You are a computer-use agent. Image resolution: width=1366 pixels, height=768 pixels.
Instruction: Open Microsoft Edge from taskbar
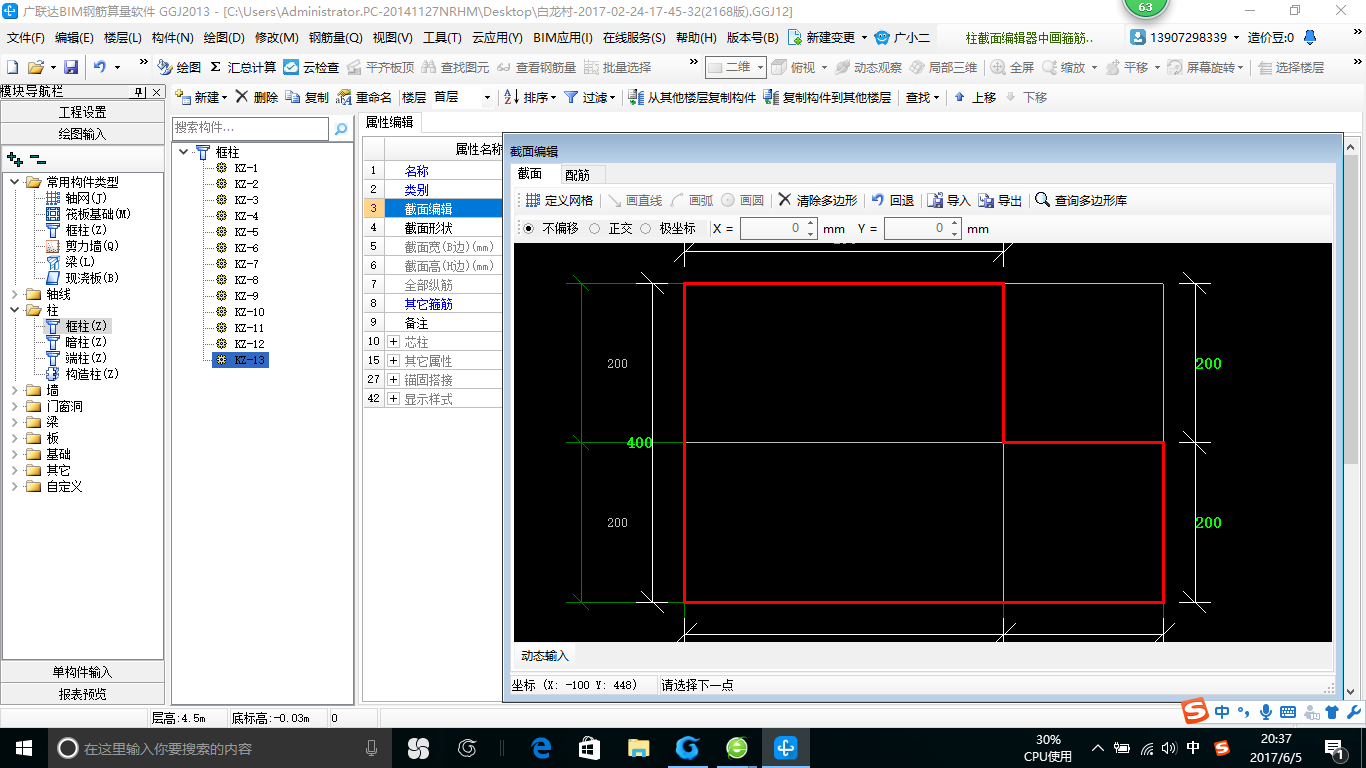541,747
